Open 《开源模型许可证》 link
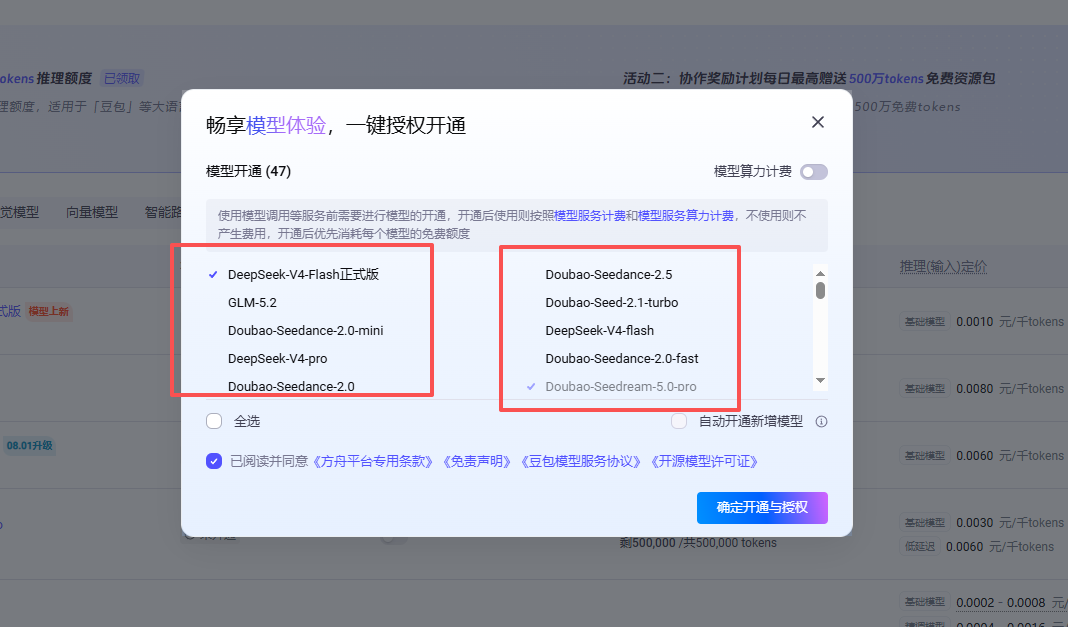Image resolution: width=1068 pixels, height=627 pixels. coord(704,461)
